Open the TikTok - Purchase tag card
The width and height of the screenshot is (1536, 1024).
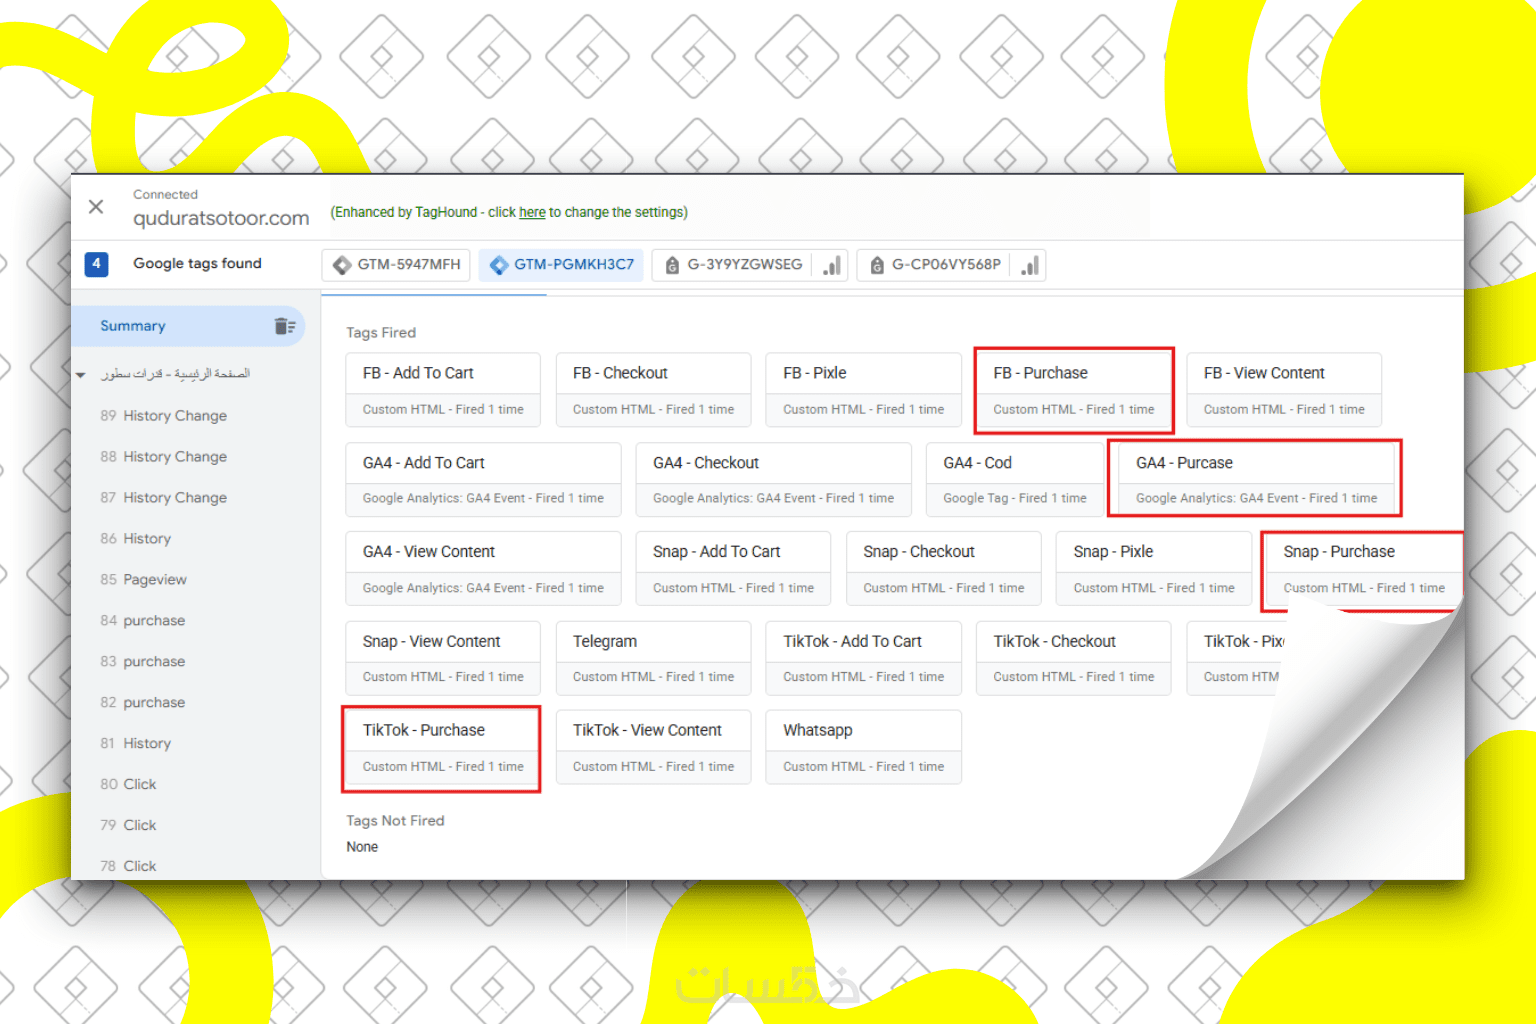(441, 749)
